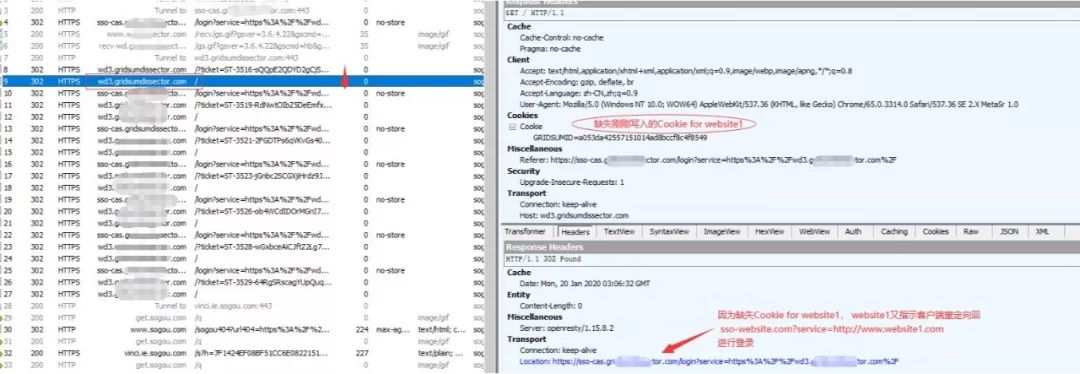The image size is (1080, 374).
Task: Select session 14 with ticket ST-3521
Action: pos(242,141)
